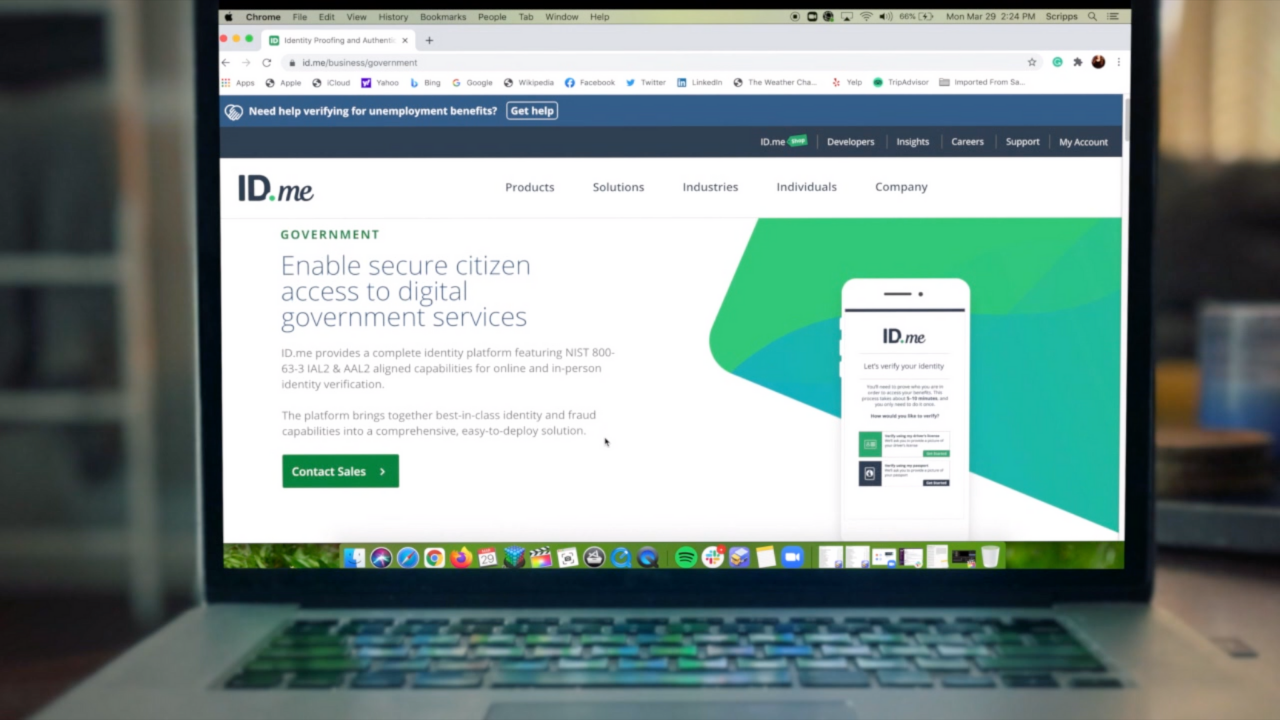Open the Imported From Safari bookmarks folder
Image resolution: width=1280 pixels, height=720 pixels.
(982, 82)
